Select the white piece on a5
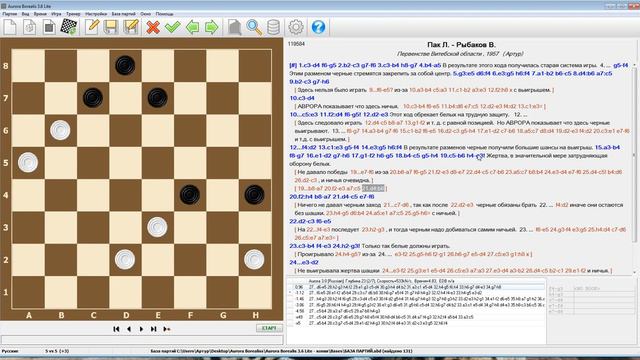The image size is (640, 360). 28,162
